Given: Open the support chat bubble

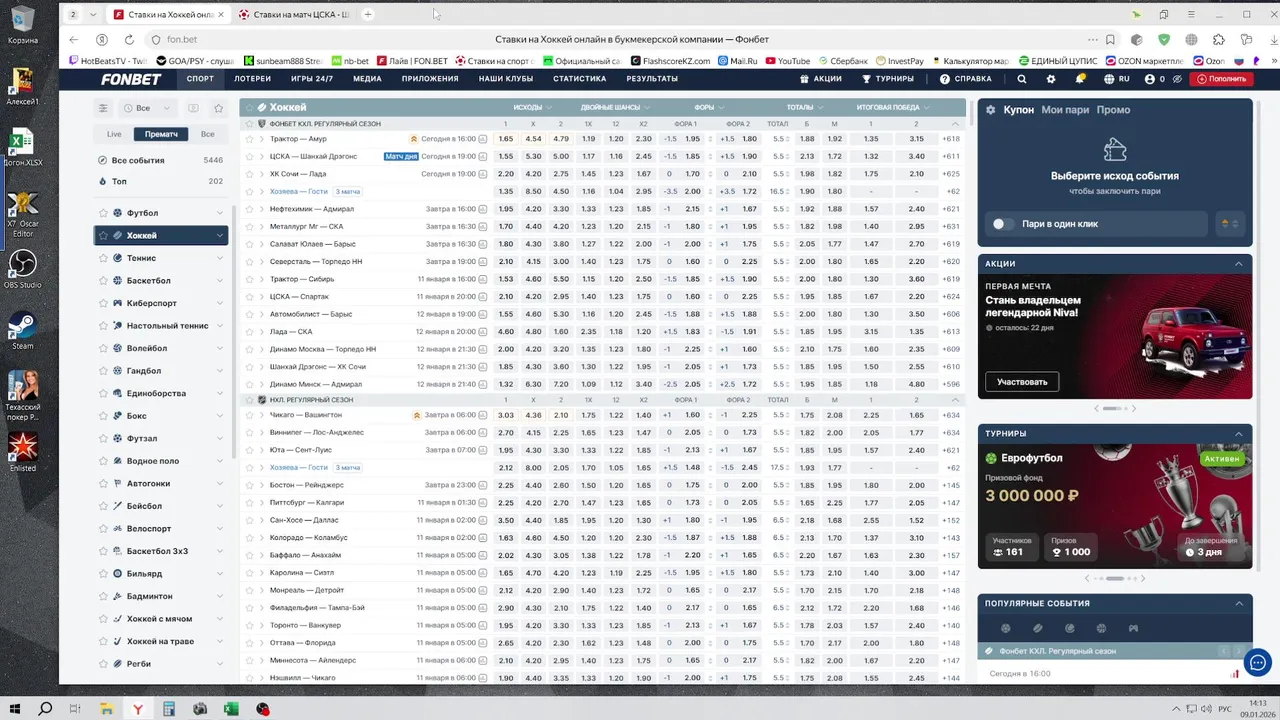Looking at the screenshot, I should pyautogui.click(x=1257, y=662).
